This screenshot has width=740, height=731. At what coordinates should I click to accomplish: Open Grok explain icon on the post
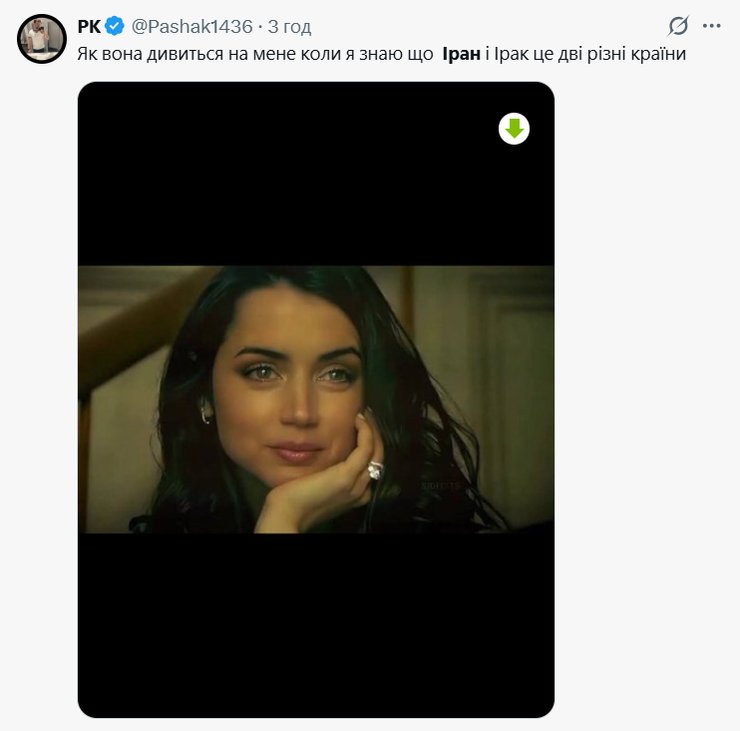pyautogui.click(x=679, y=26)
